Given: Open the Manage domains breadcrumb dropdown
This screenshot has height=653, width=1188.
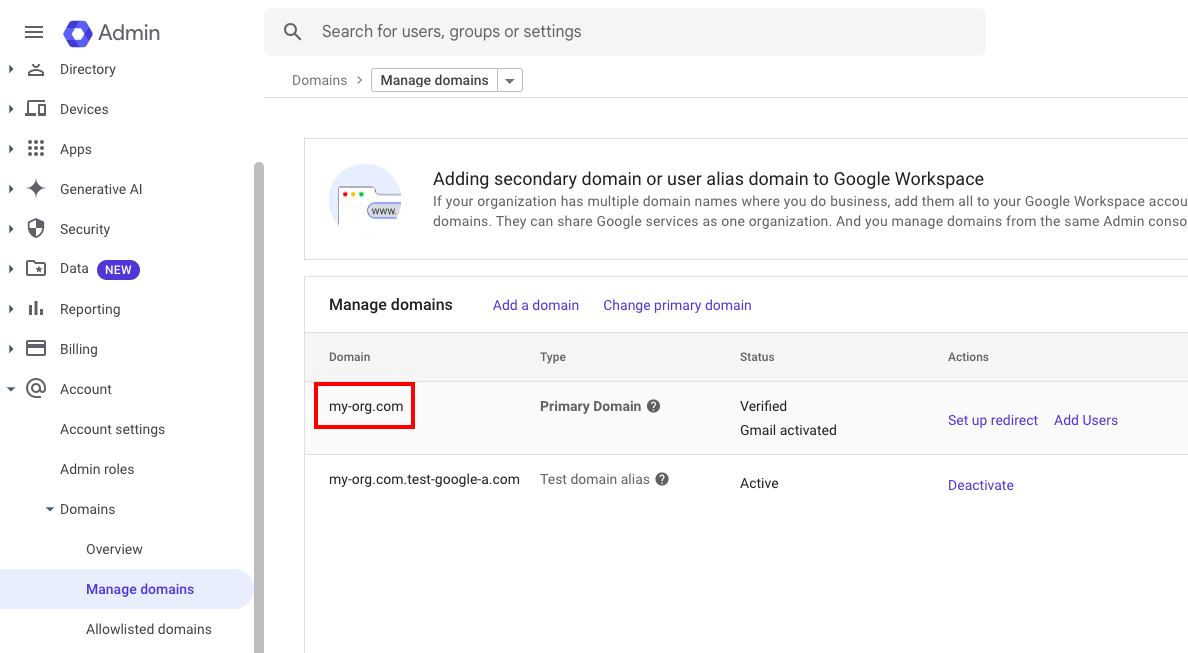Looking at the screenshot, I should [509, 80].
